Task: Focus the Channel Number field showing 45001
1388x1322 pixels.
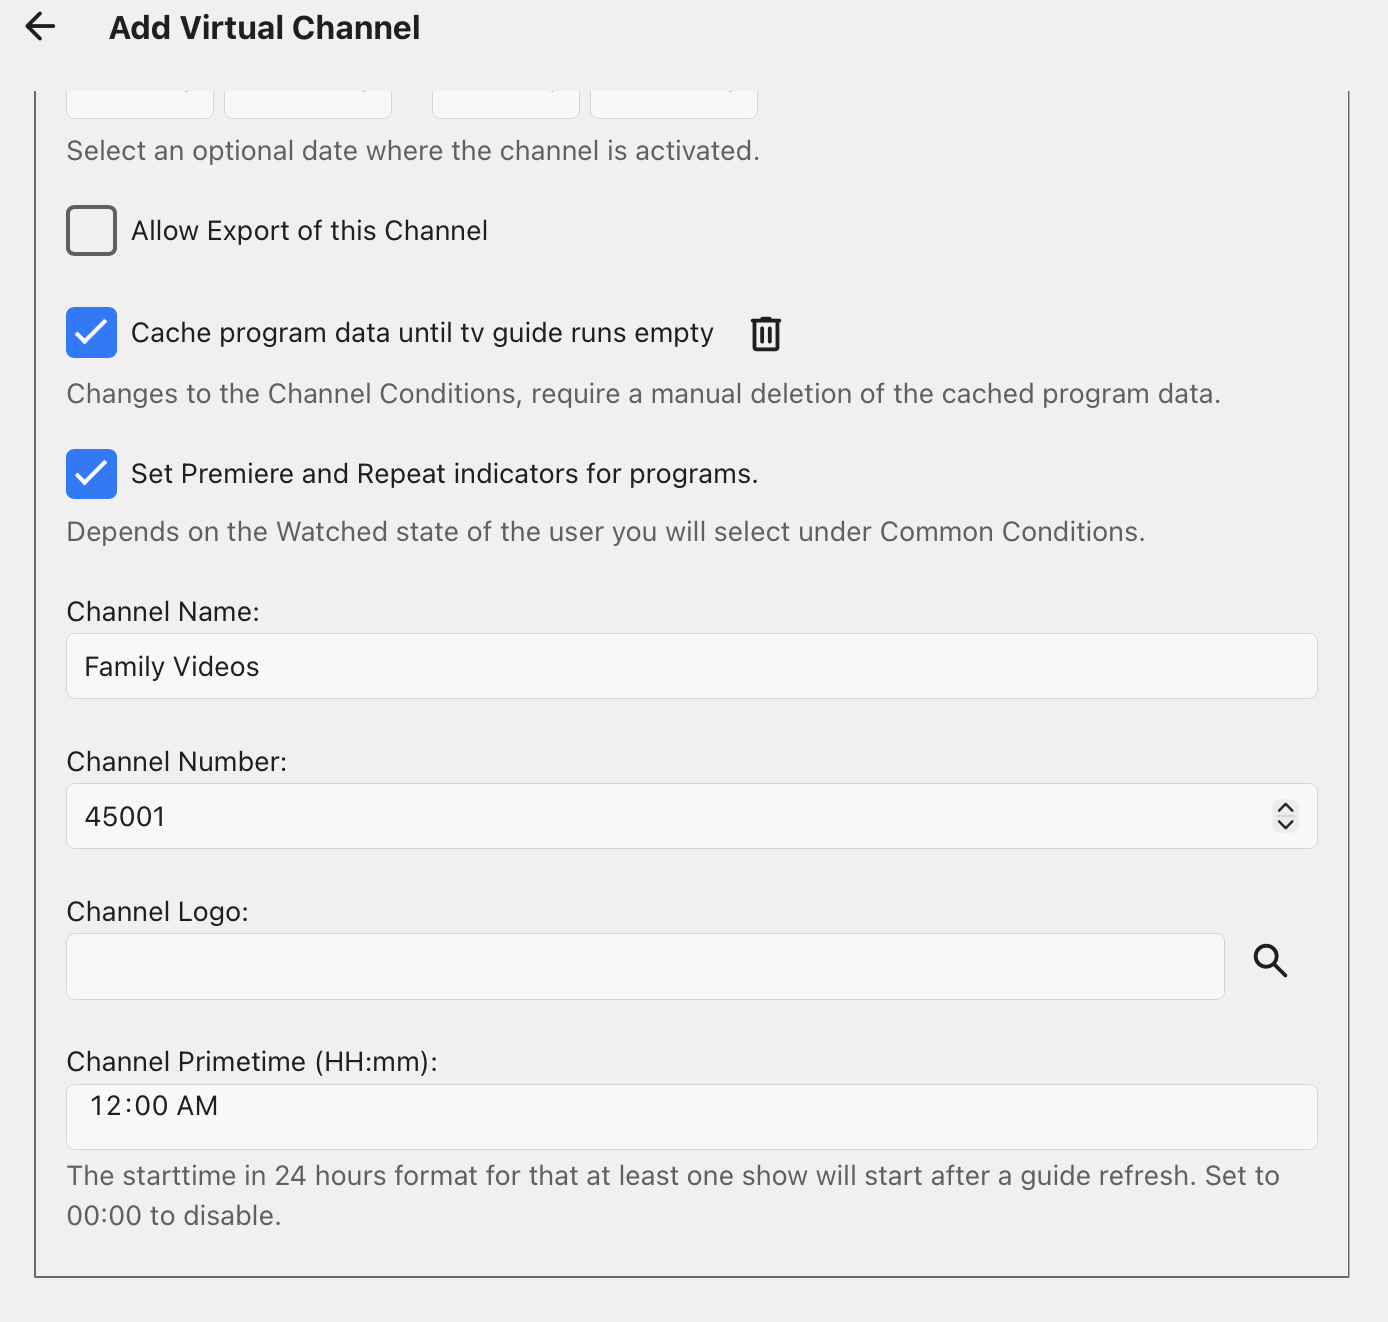Action: [660, 816]
